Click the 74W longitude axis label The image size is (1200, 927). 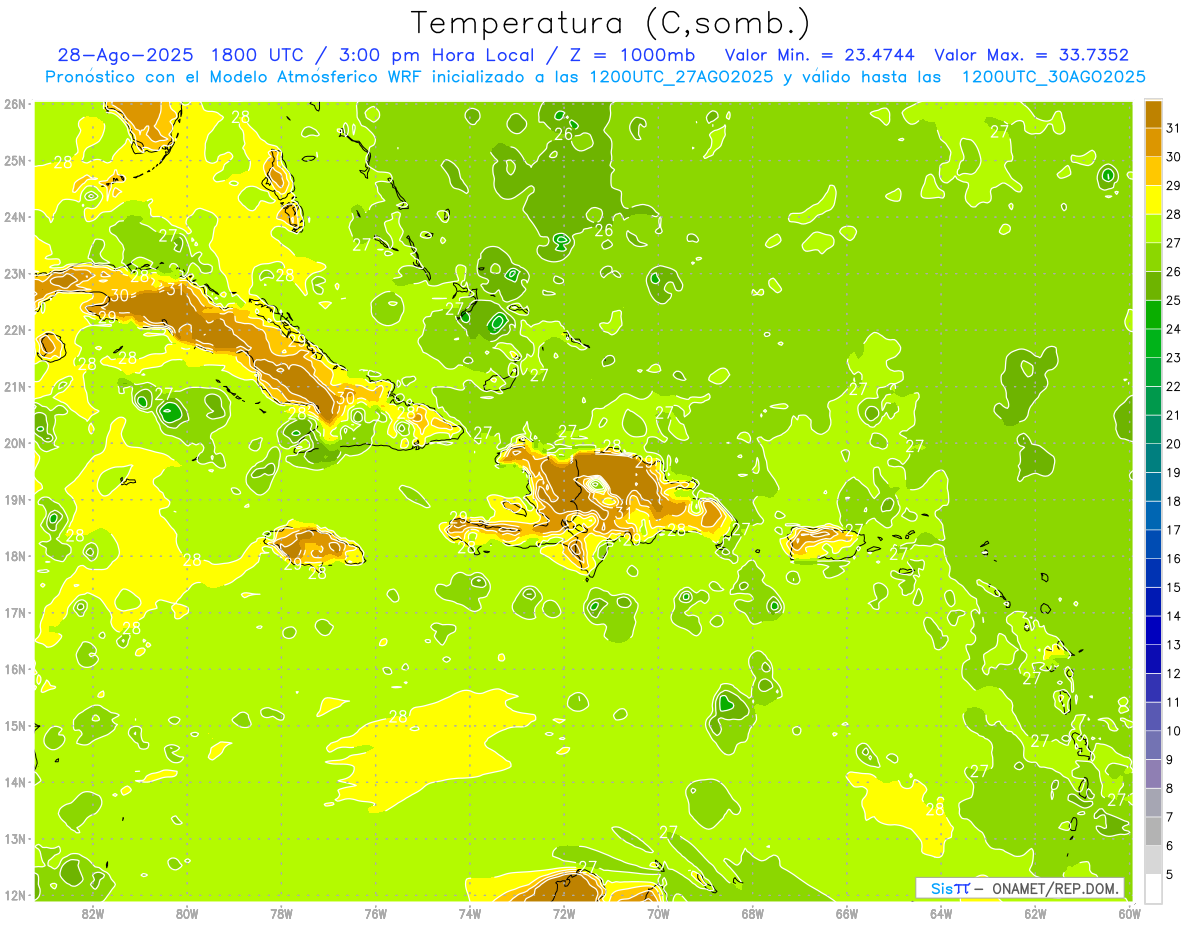pyautogui.click(x=470, y=913)
